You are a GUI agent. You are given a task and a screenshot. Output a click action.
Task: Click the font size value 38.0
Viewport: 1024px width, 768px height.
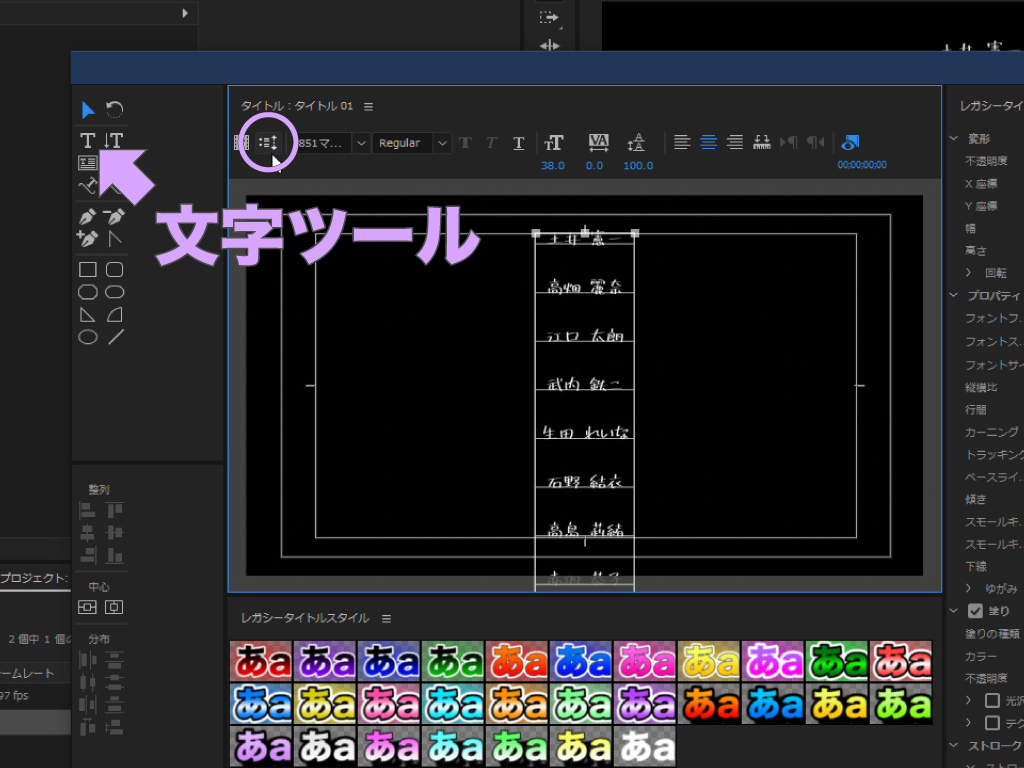click(x=553, y=166)
